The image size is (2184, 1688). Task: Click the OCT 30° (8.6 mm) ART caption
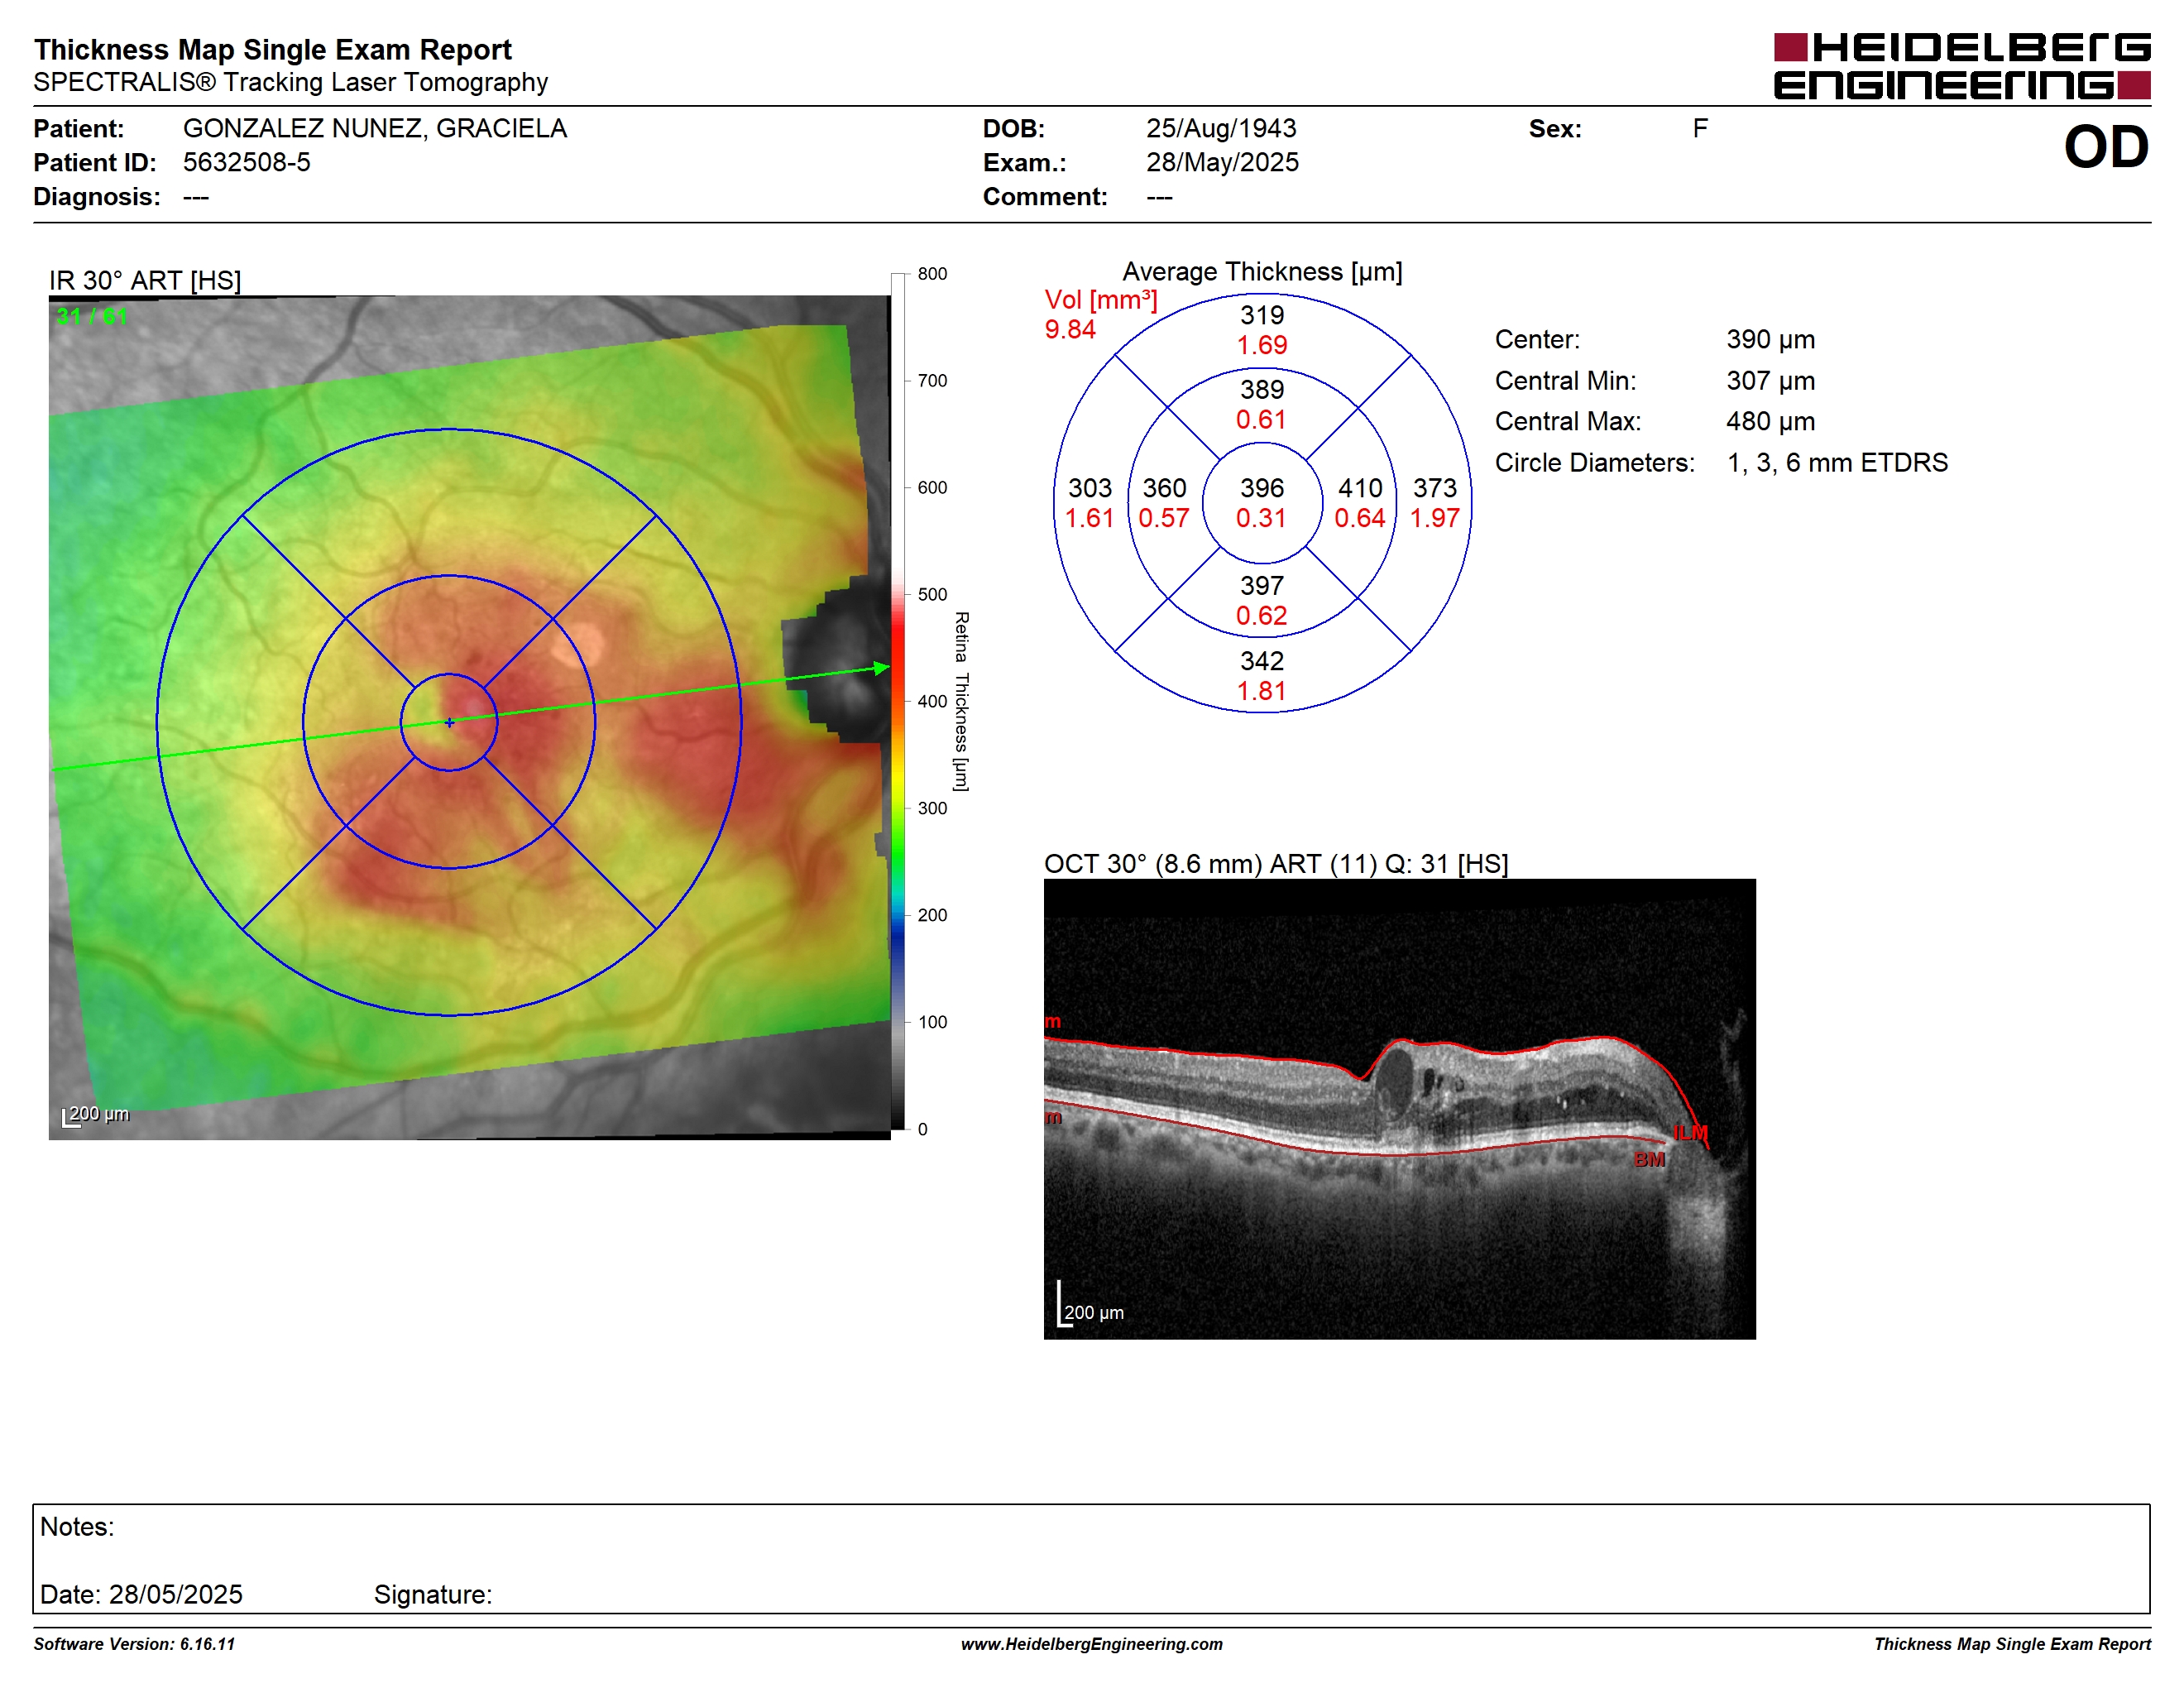click(x=1276, y=863)
